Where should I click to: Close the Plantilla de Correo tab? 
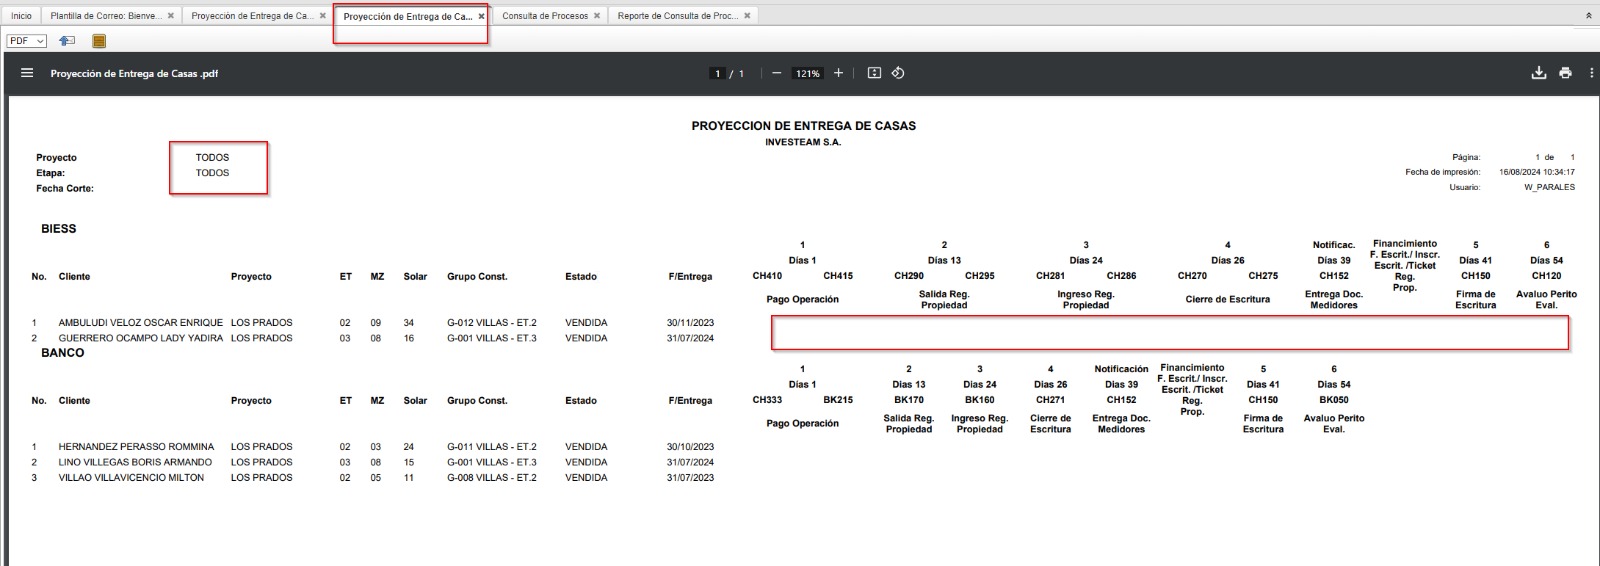coord(171,16)
